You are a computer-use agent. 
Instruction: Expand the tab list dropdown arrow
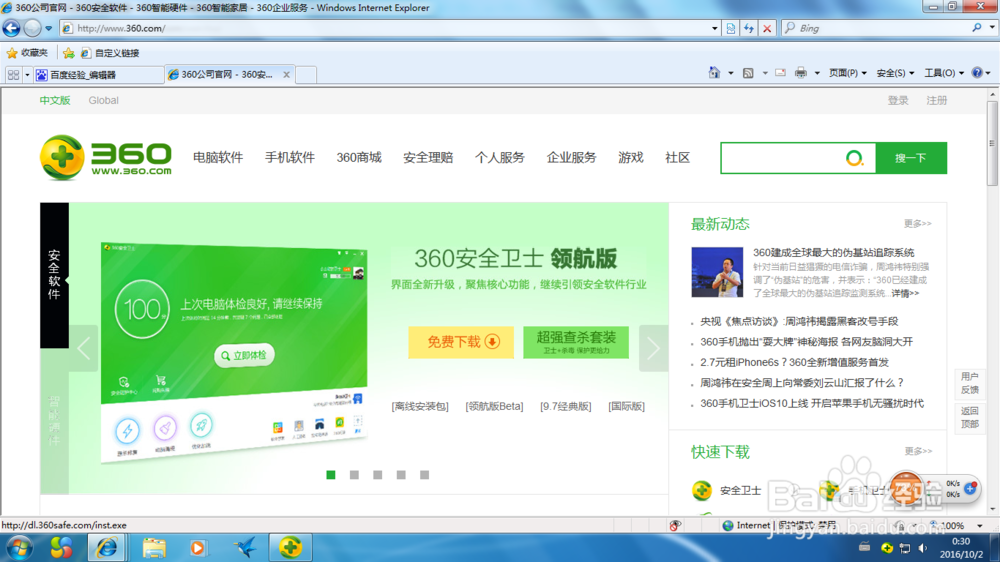pos(27,75)
